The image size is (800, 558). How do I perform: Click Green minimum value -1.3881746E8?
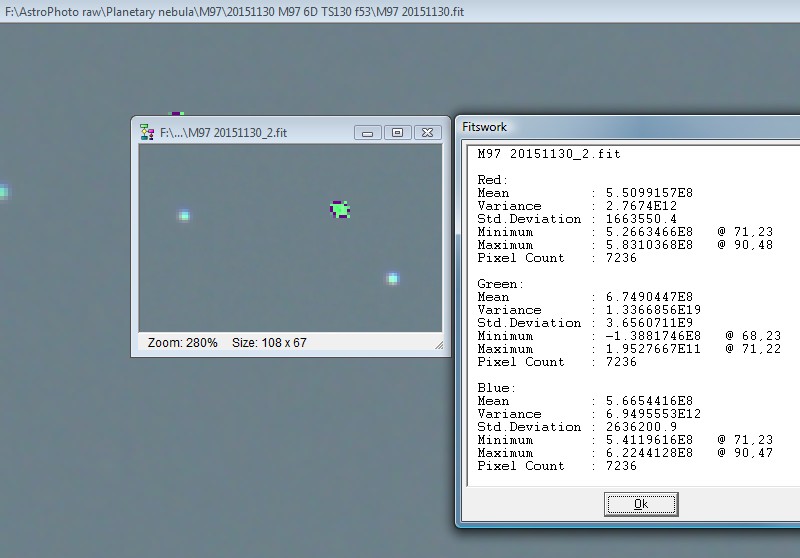654,336
